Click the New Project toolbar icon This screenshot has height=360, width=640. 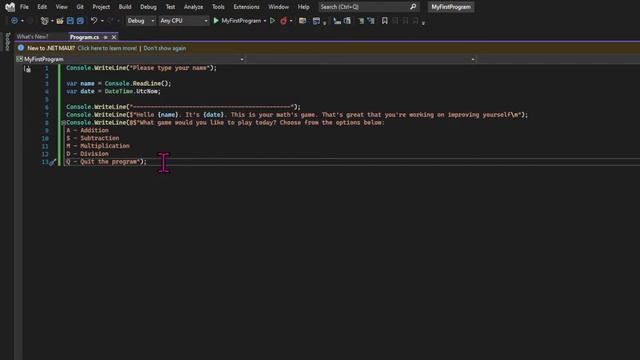pyautogui.click(x=44, y=21)
